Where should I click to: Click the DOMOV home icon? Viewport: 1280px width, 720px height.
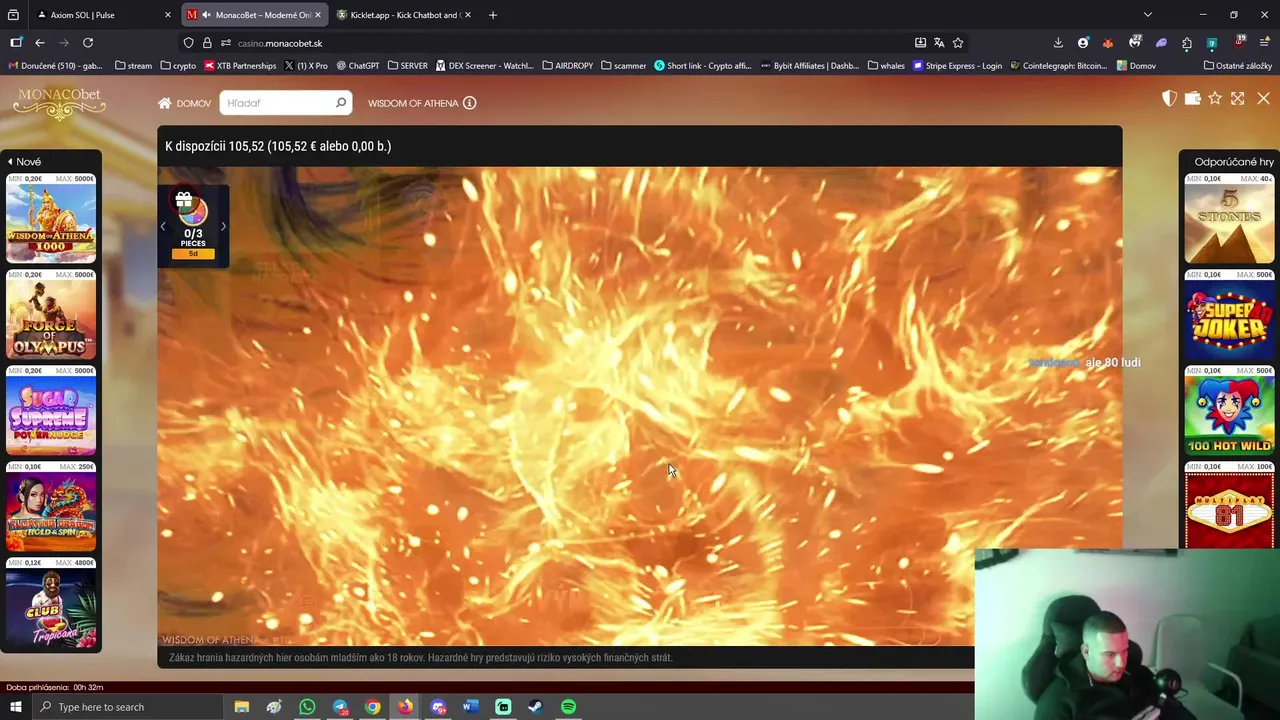pyautogui.click(x=165, y=103)
